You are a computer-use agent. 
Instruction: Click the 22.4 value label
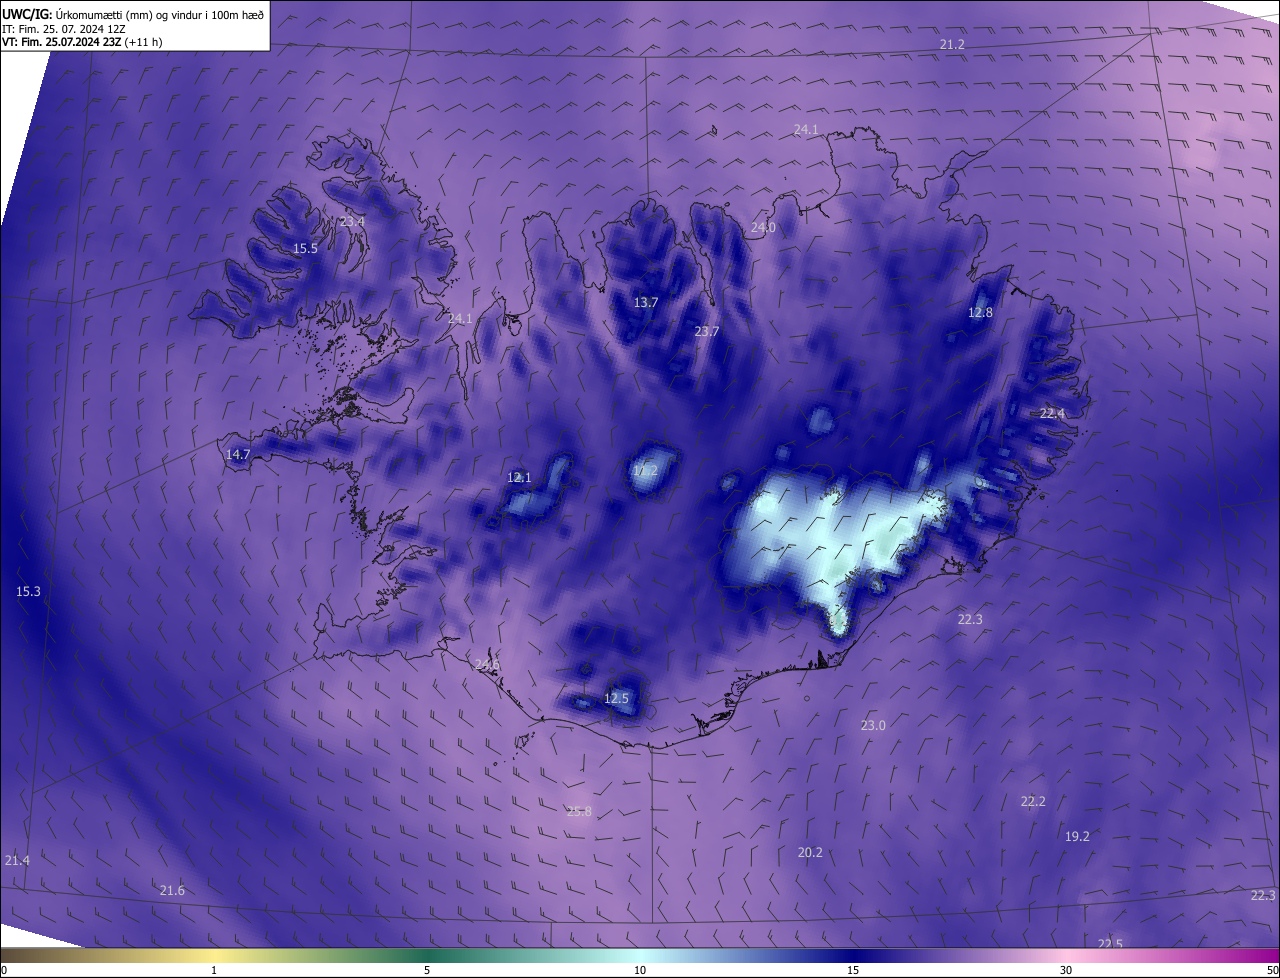tap(1052, 414)
